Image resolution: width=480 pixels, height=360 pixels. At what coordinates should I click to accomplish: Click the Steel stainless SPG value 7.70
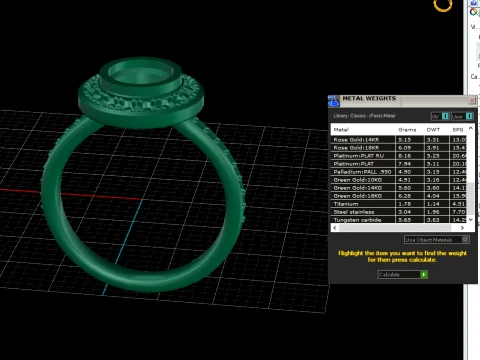coord(459,212)
